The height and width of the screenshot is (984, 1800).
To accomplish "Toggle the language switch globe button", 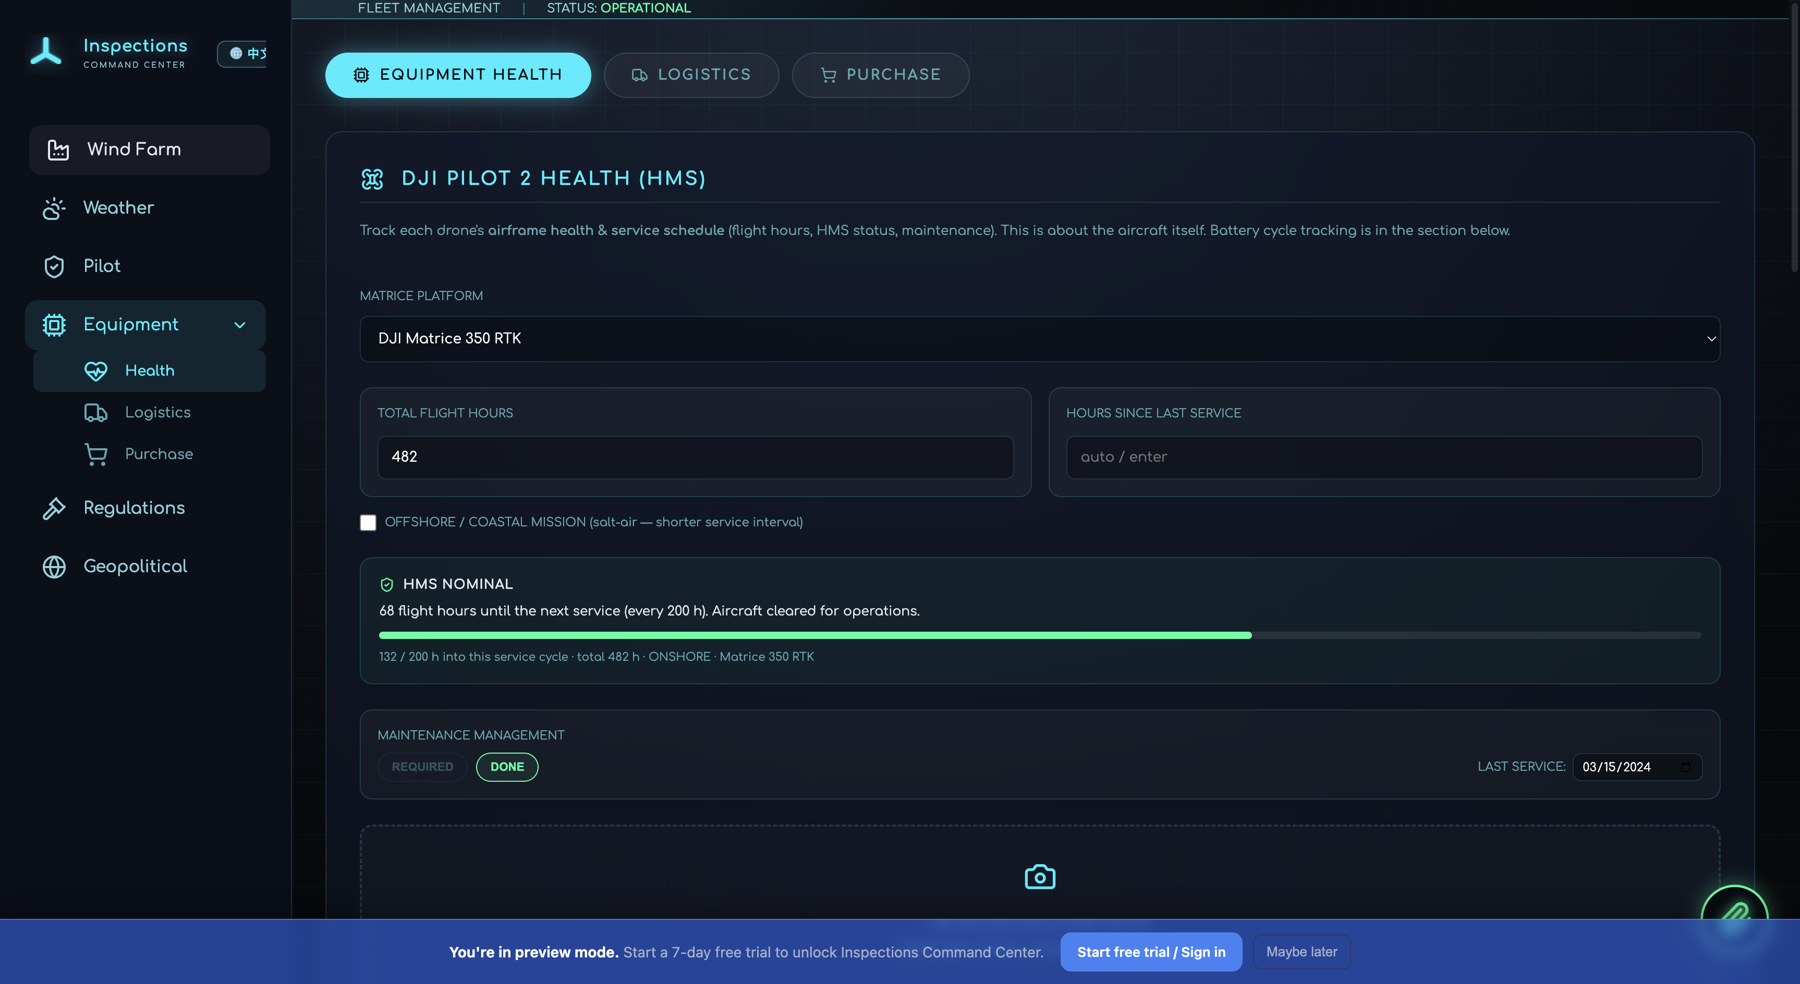I will point(243,53).
